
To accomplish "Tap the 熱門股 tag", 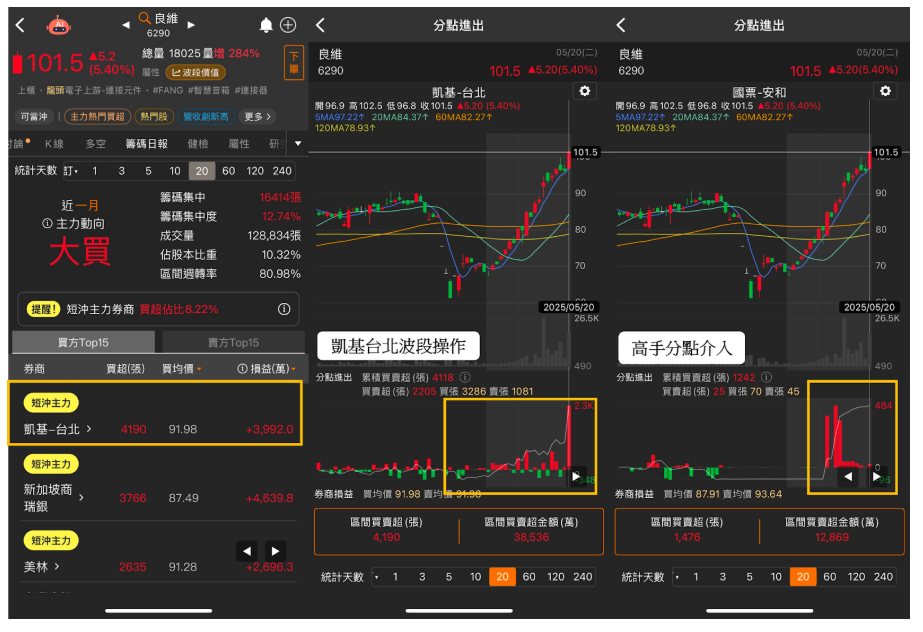I will point(154,117).
